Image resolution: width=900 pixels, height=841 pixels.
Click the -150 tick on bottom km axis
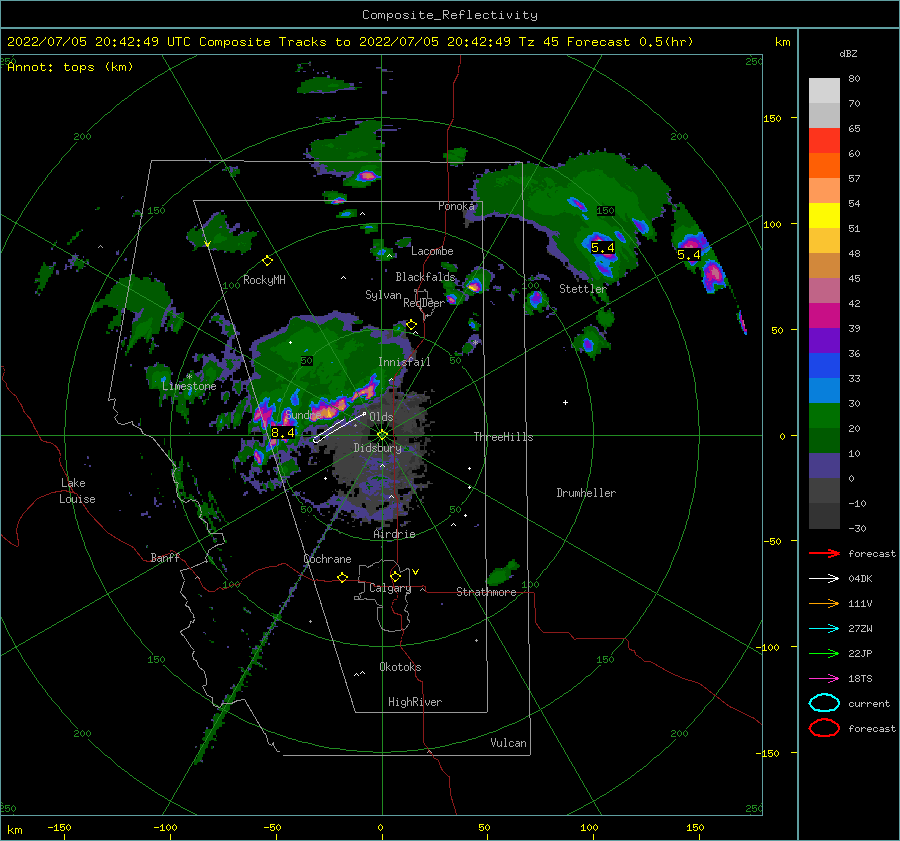(59, 828)
